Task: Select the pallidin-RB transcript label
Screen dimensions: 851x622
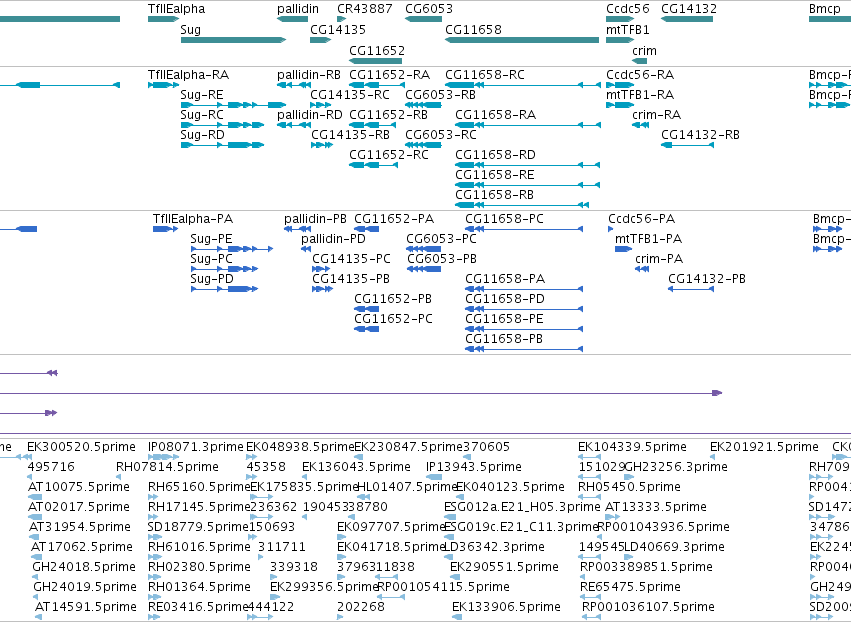Action: (309, 74)
